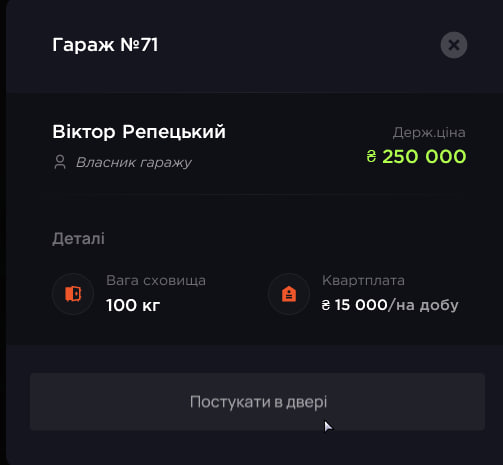
Task: Click the Власник гаражу label
Action: click(x=134, y=163)
